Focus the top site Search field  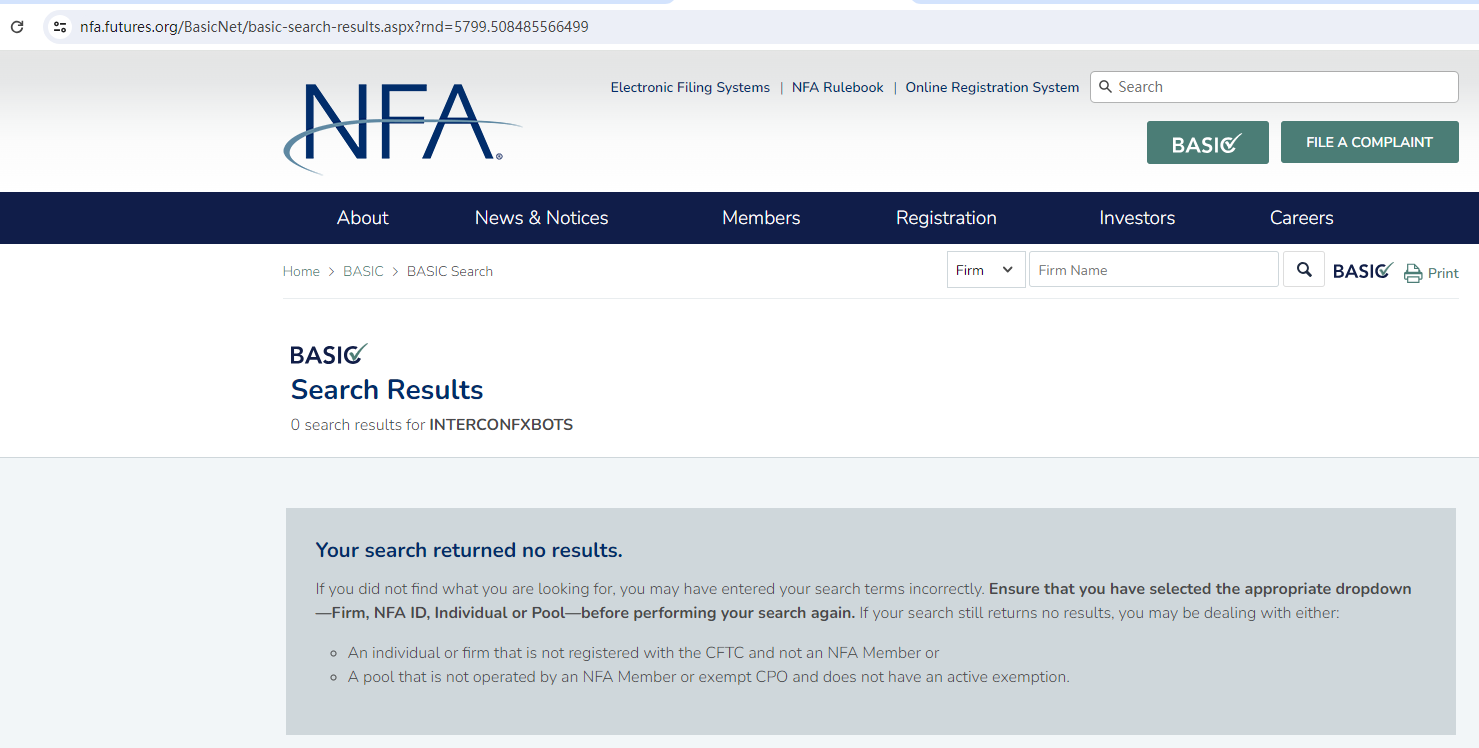[x=1274, y=87]
